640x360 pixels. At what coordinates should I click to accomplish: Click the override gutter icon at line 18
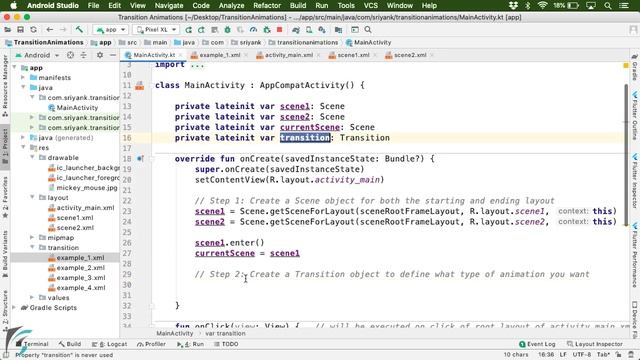pyautogui.click(x=140, y=158)
